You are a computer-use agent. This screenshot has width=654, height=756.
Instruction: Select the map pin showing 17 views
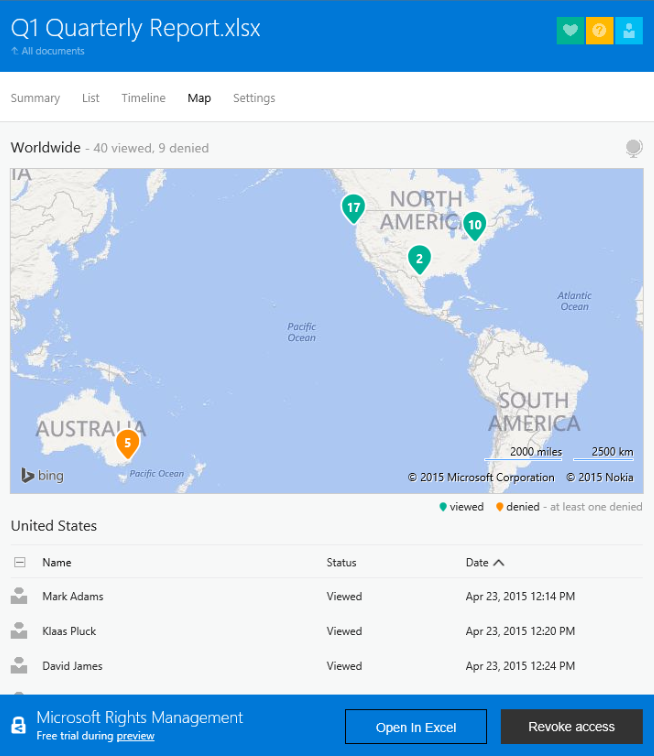[352, 208]
